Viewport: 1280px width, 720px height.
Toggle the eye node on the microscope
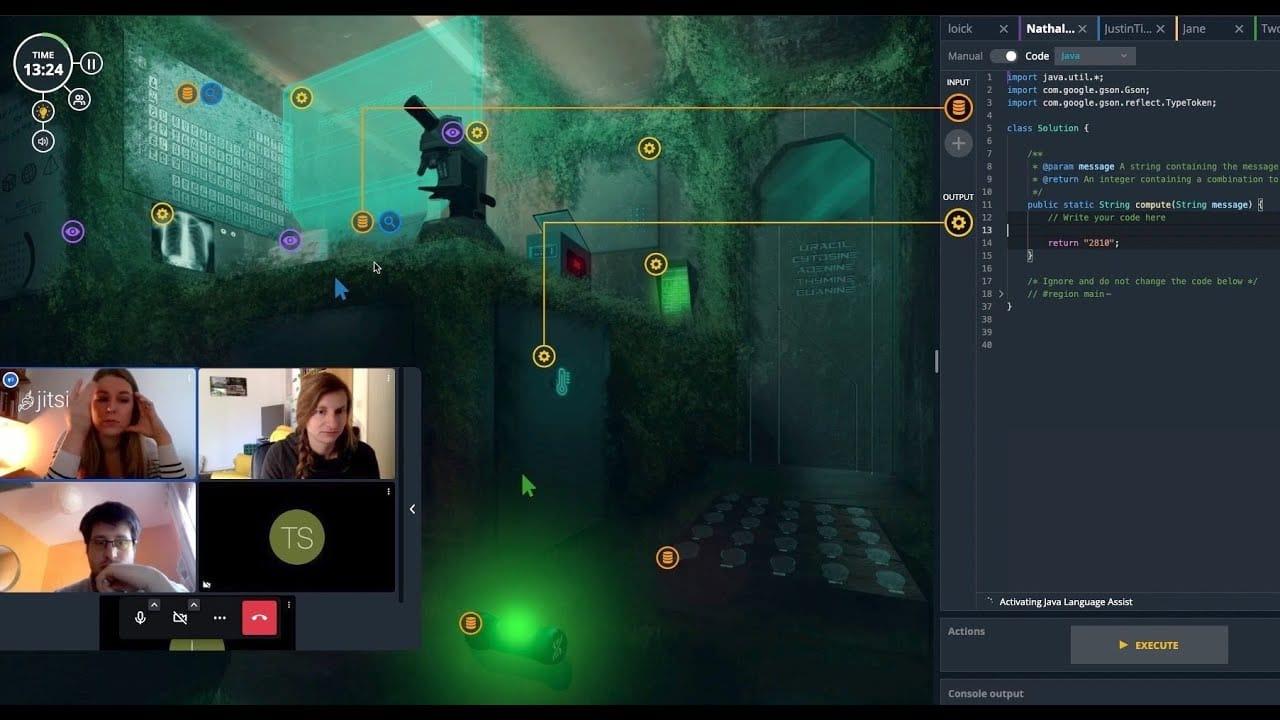point(453,132)
